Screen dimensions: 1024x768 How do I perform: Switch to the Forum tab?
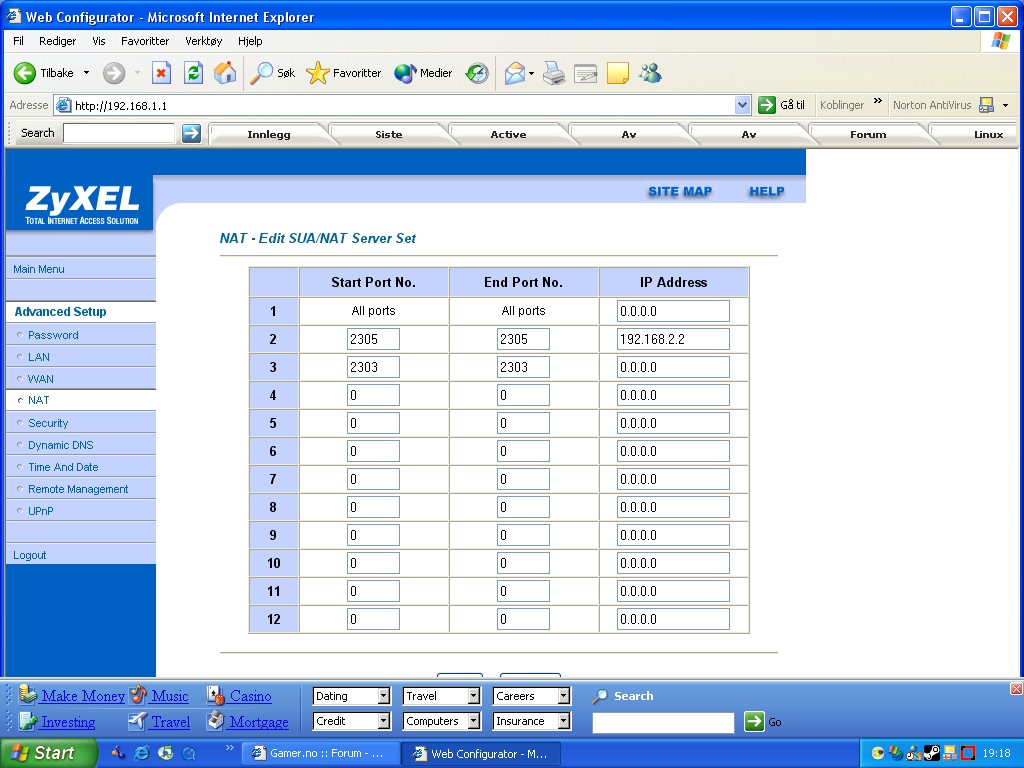click(867, 134)
